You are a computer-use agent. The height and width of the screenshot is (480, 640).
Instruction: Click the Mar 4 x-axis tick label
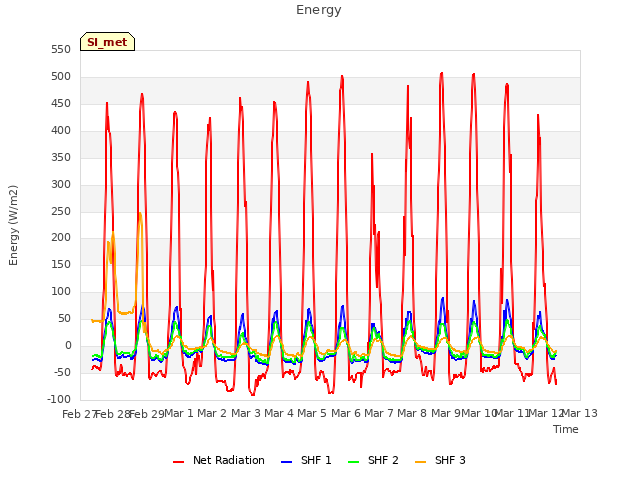coord(279,413)
